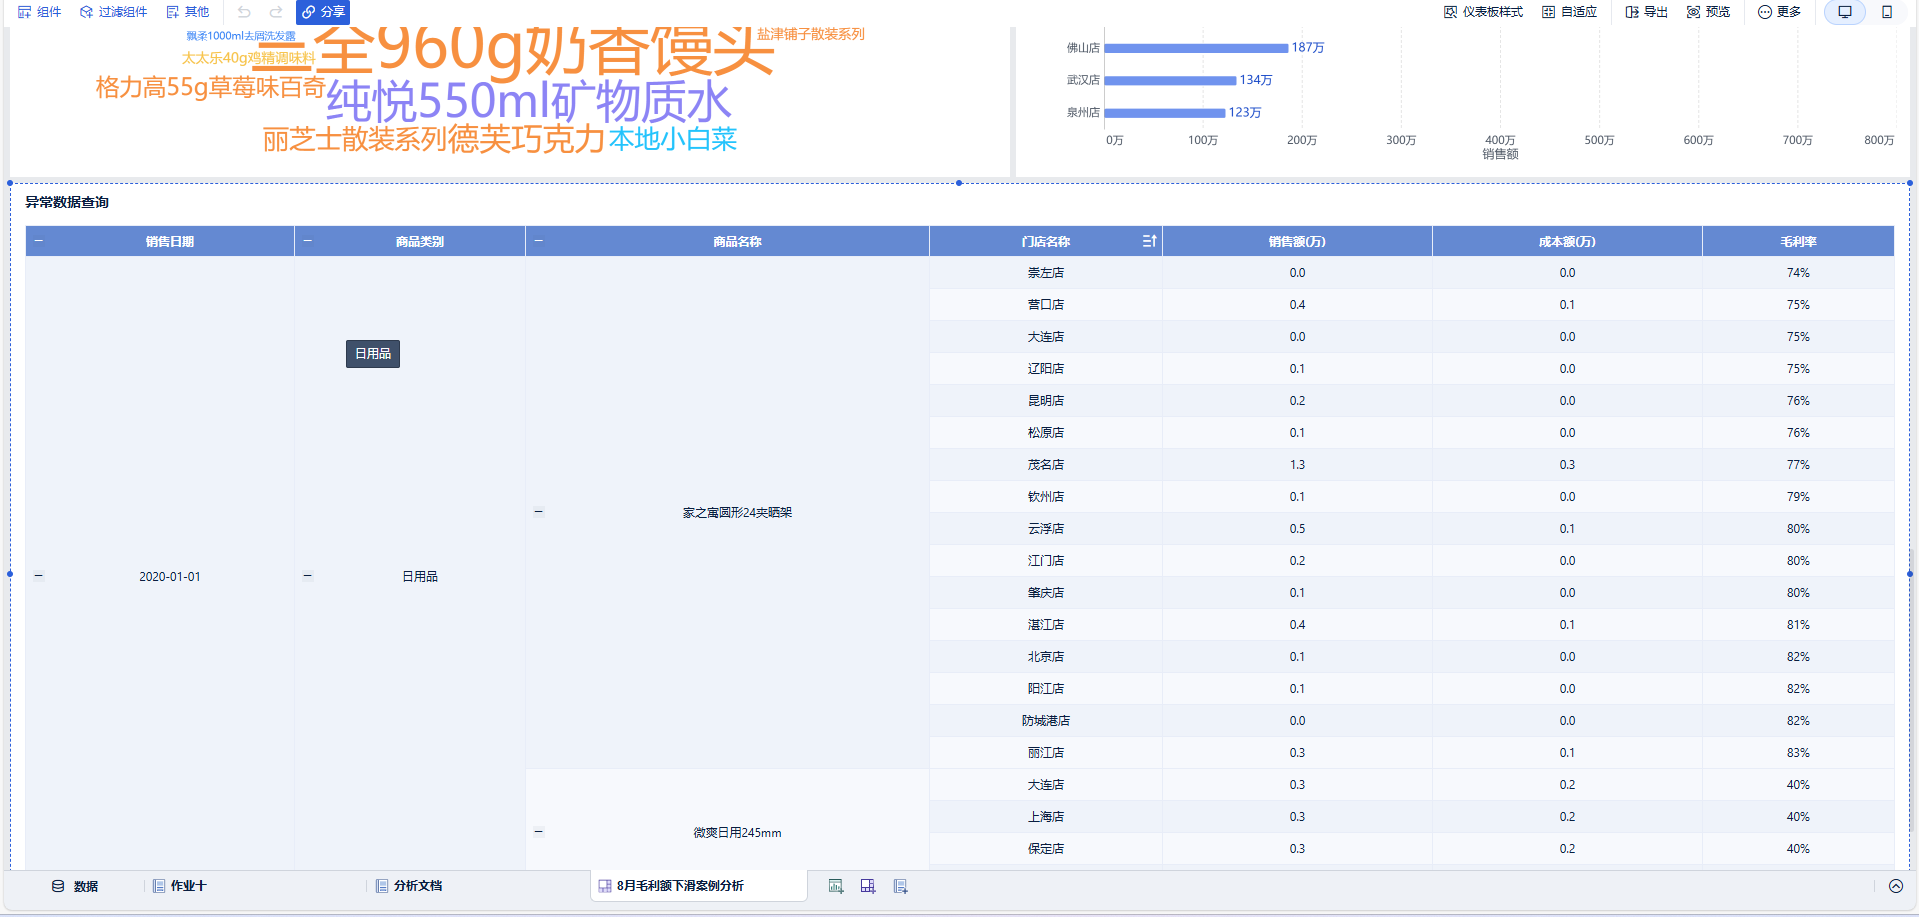The width and height of the screenshot is (1919, 917).
Task: Click the 佛山店 bar in chart
Action: pyautogui.click(x=1195, y=48)
